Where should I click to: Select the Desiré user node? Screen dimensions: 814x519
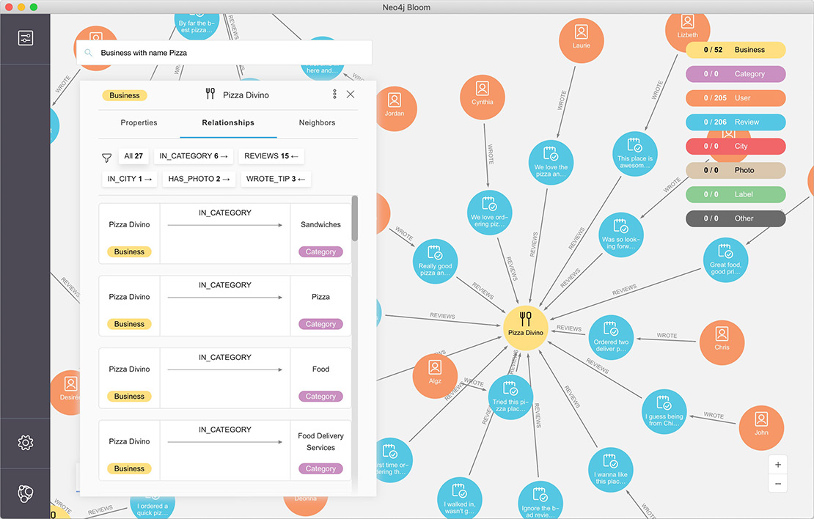[66, 392]
